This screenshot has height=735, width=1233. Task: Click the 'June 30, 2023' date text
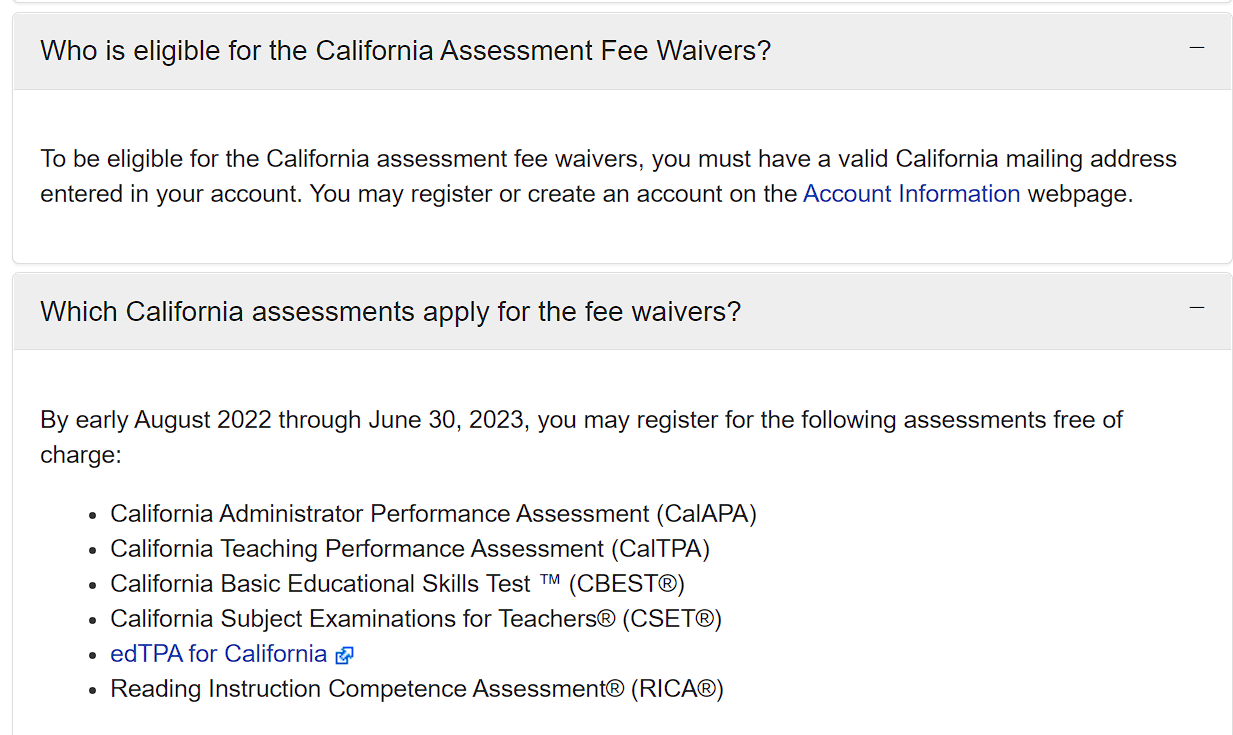[x=446, y=420]
